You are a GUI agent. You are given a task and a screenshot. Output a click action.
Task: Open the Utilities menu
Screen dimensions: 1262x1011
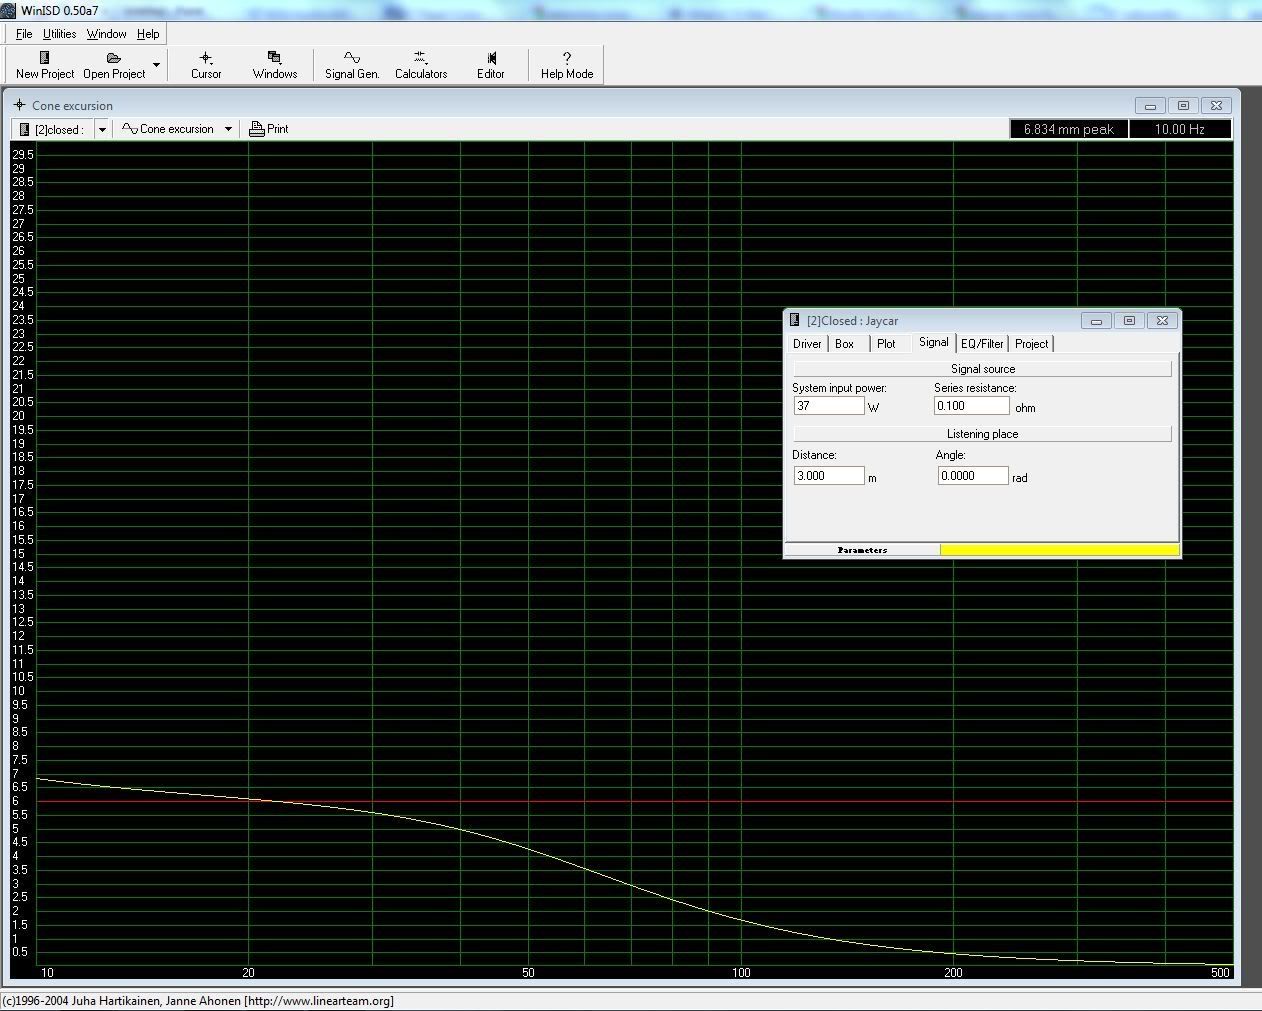click(60, 34)
